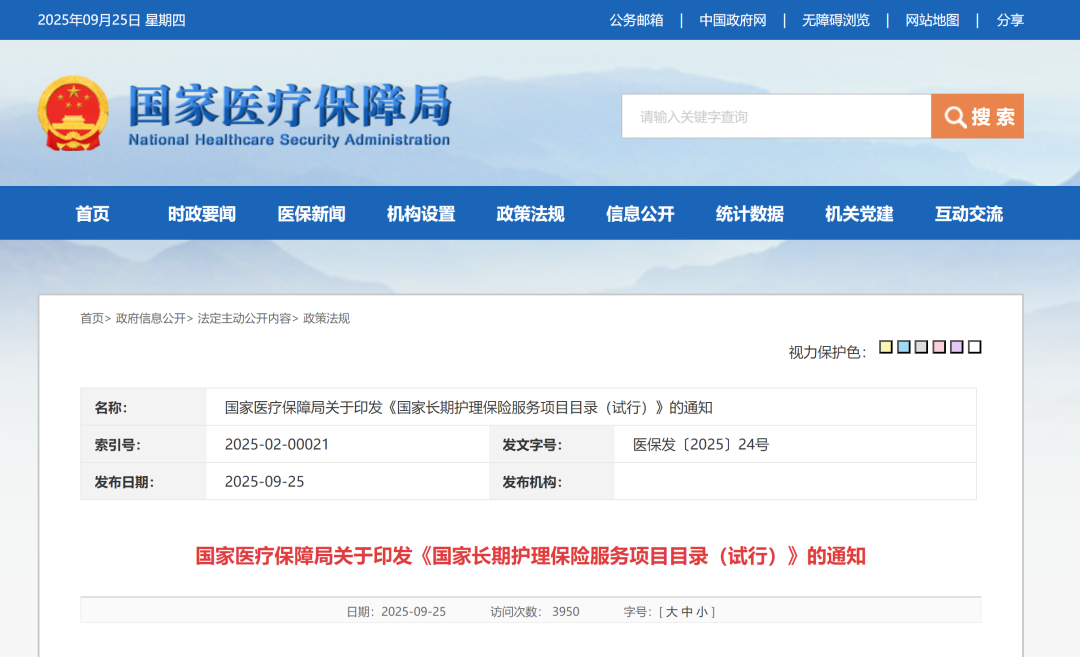Viewport: 1080px width, 657px height.
Task: Select the pink eye-protection color
Action: [x=939, y=347]
